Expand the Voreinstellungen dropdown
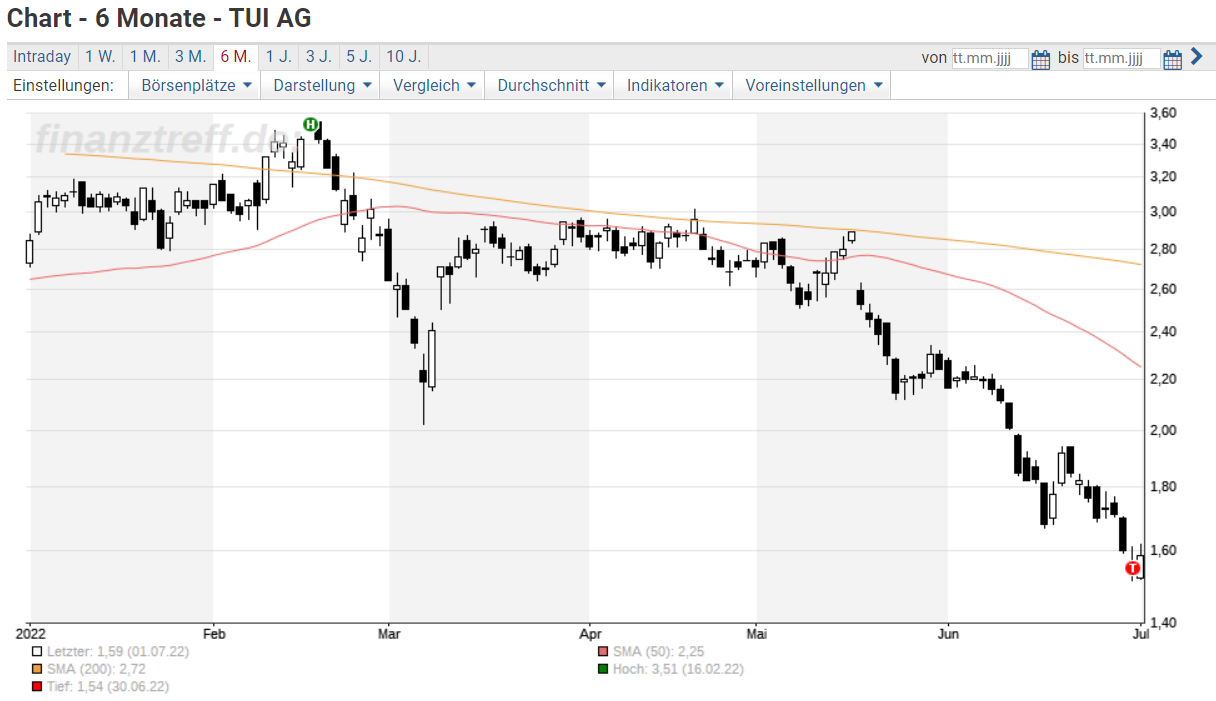Screen dimensions: 1216x701 pyautogui.click(x=812, y=86)
